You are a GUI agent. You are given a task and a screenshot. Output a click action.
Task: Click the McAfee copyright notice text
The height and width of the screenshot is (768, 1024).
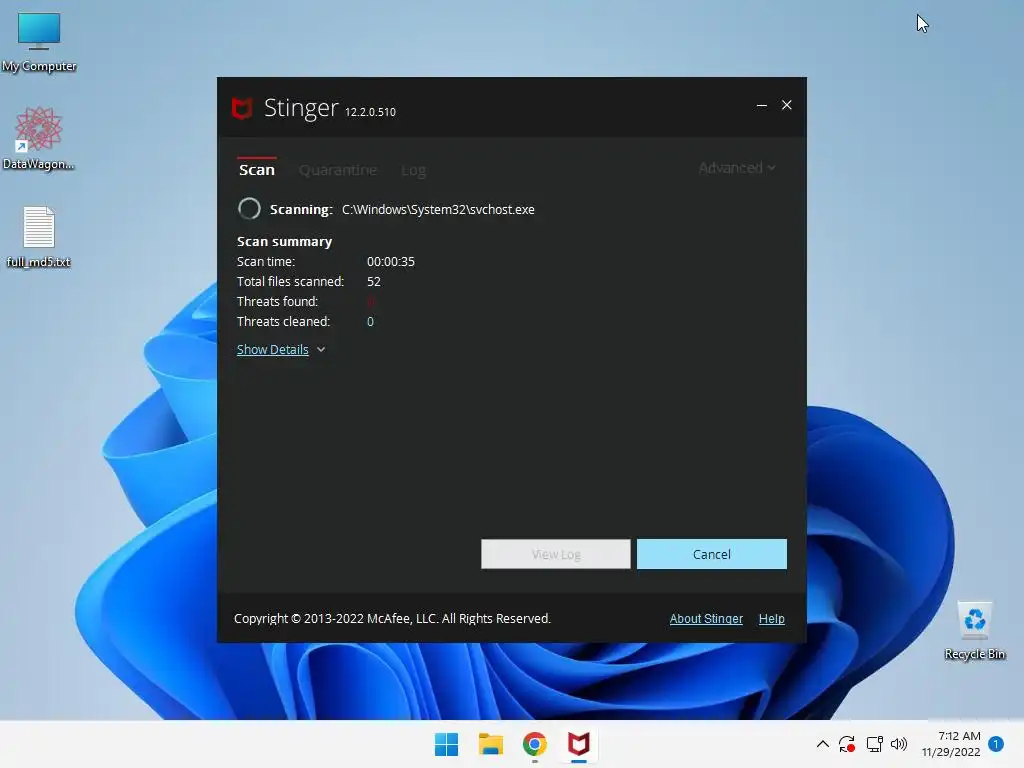point(392,618)
